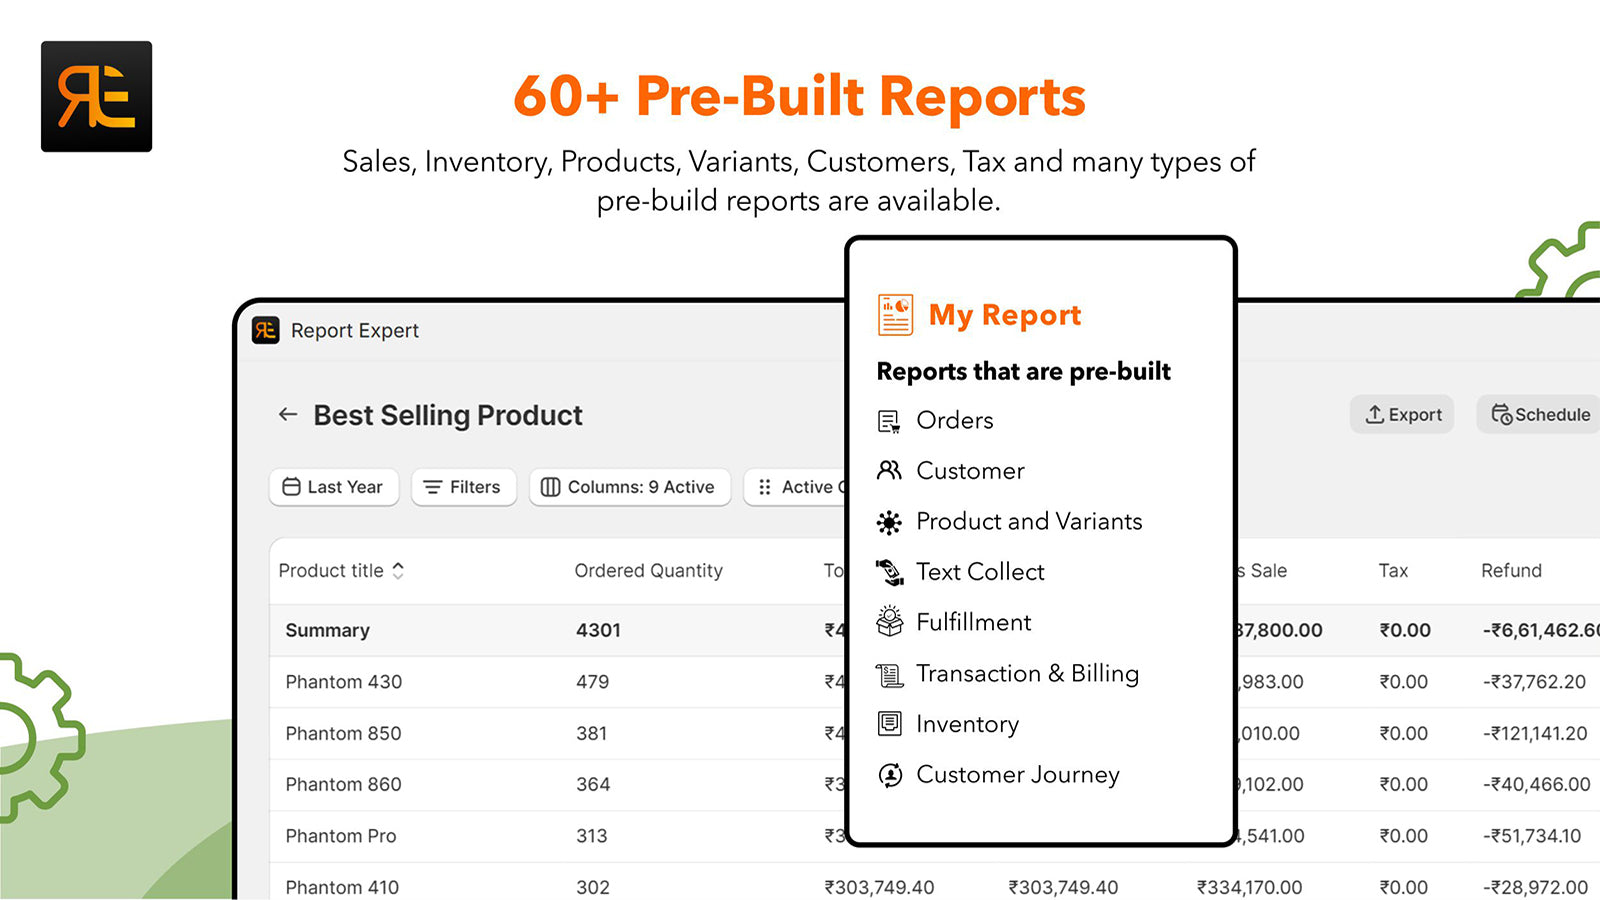Expand the Filters panel
This screenshot has width=1600, height=900.
click(463, 487)
